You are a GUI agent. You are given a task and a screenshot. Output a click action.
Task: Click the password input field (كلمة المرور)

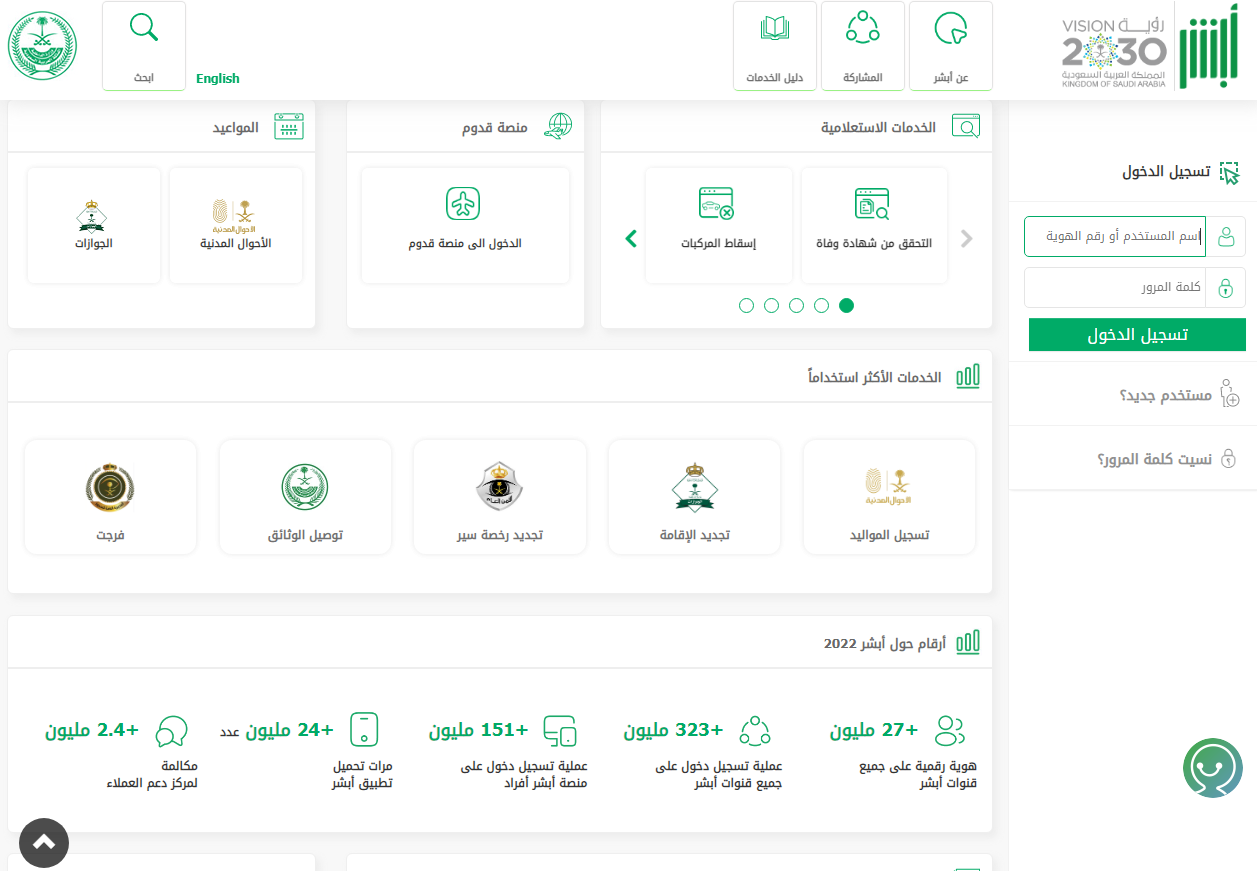(1114, 288)
